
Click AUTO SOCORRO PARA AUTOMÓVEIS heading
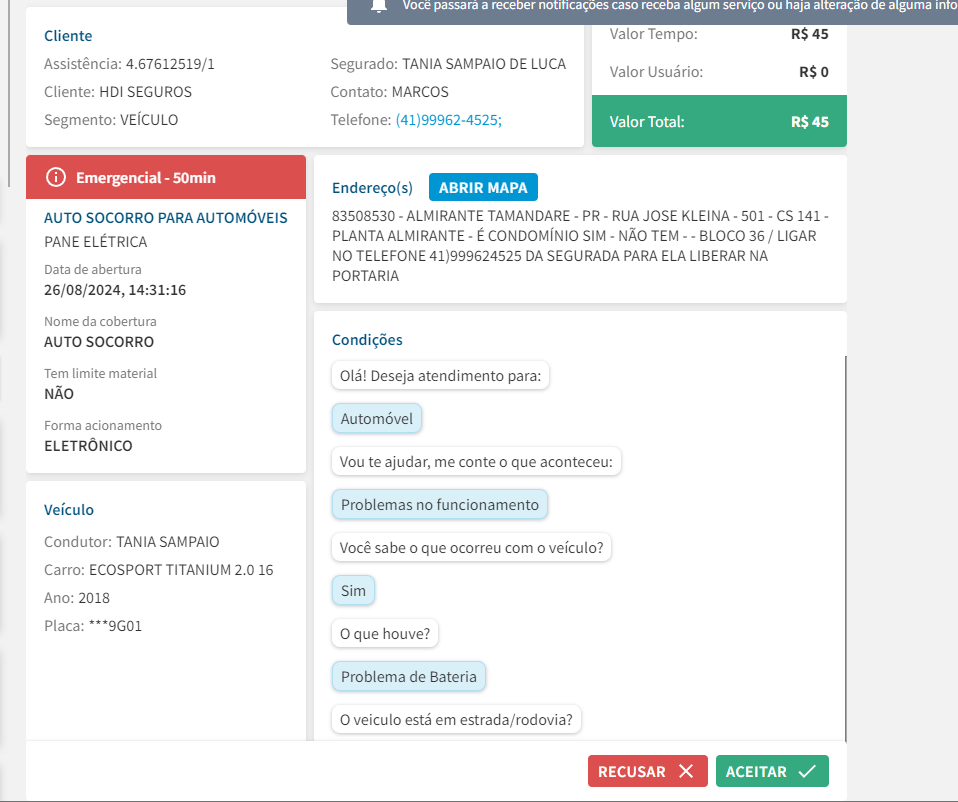(166, 218)
